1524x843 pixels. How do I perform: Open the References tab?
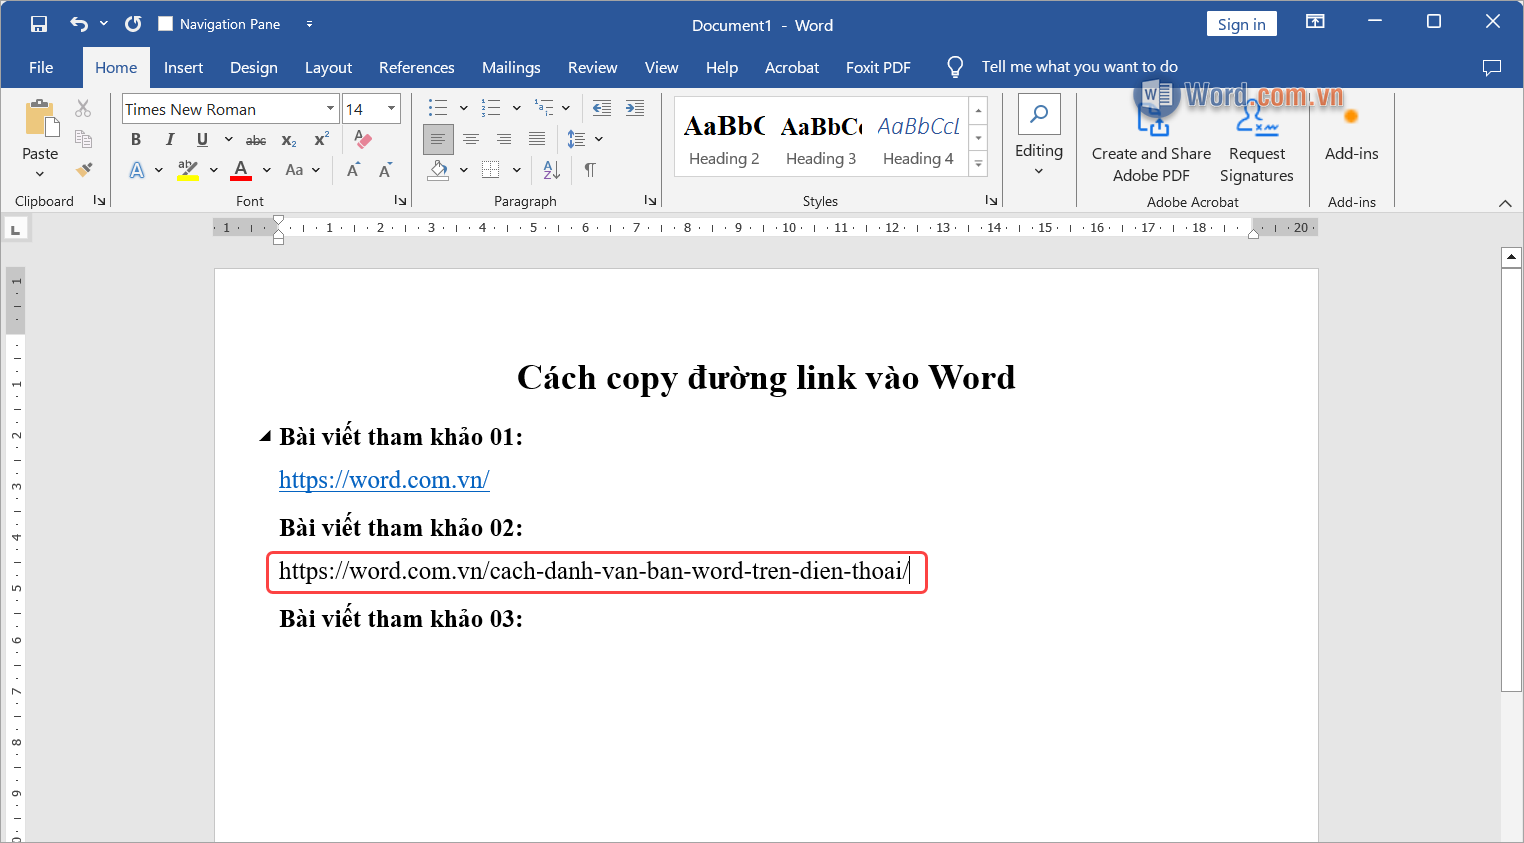pyautogui.click(x=416, y=67)
